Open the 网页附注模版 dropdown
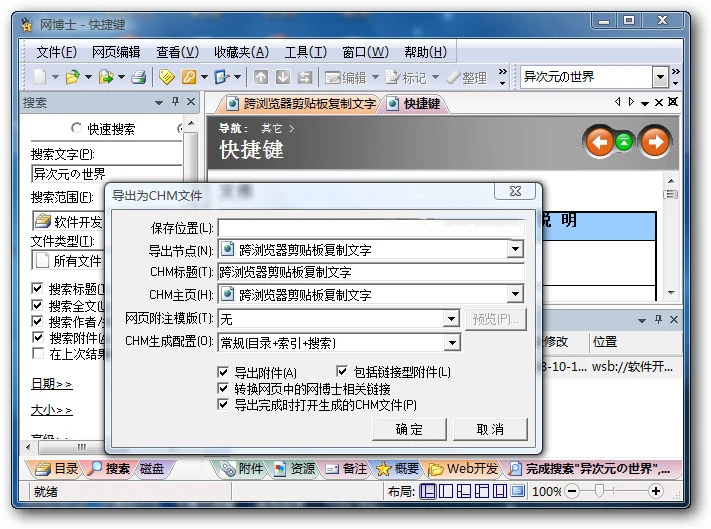The height and width of the screenshot is (529, 711). click(x=451, y=319)
